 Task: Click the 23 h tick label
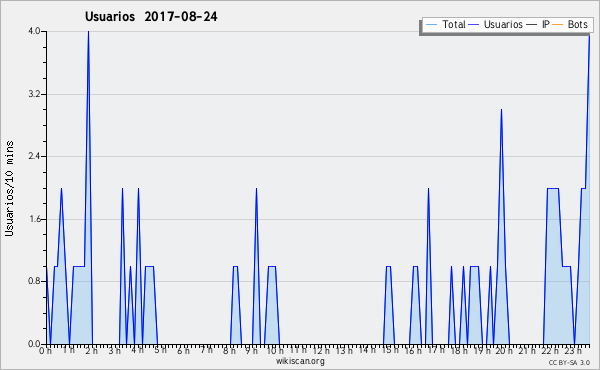pyautogui.click(x=573, y=350)
